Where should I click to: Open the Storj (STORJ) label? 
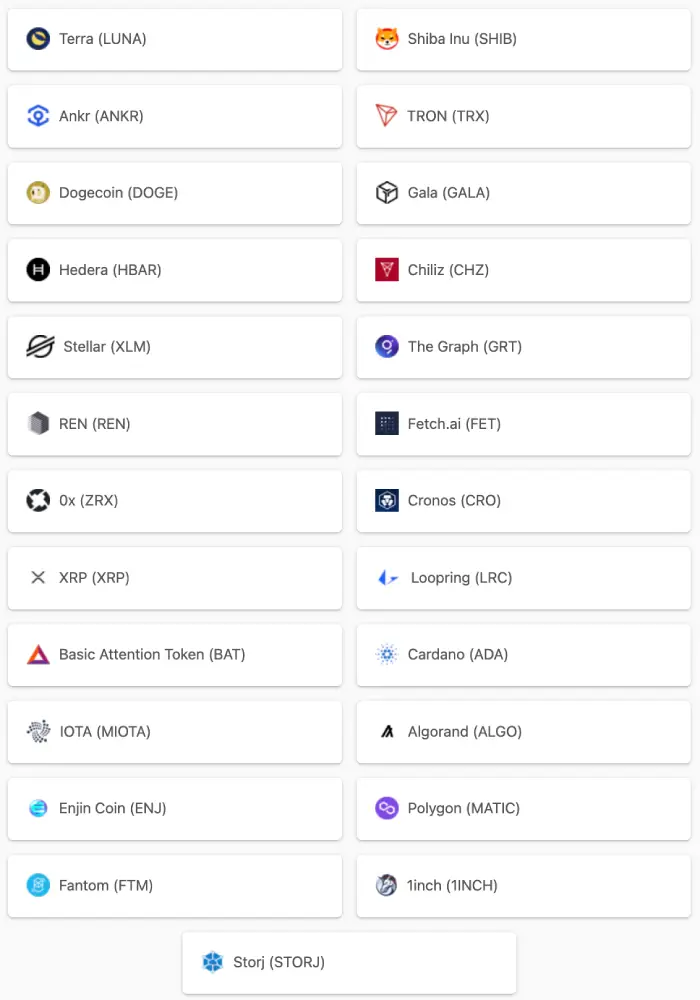[279, 962]
